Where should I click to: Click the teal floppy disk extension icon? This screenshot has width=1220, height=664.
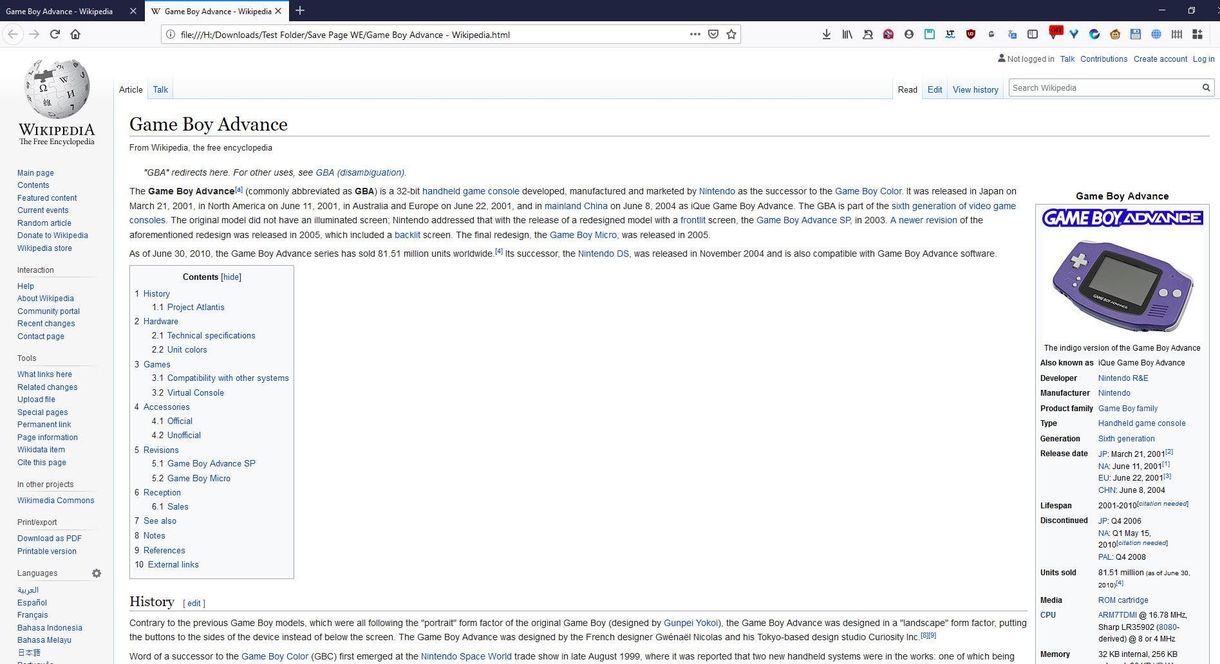point(929,34)
